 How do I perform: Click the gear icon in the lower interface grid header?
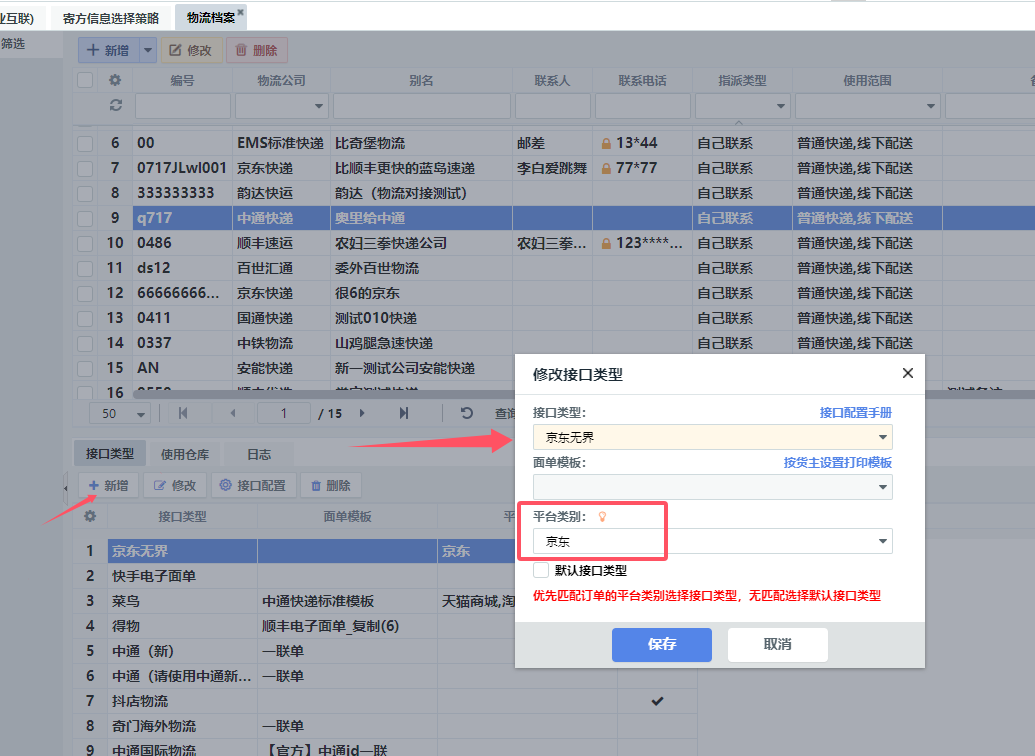click(x=90, y=516)
